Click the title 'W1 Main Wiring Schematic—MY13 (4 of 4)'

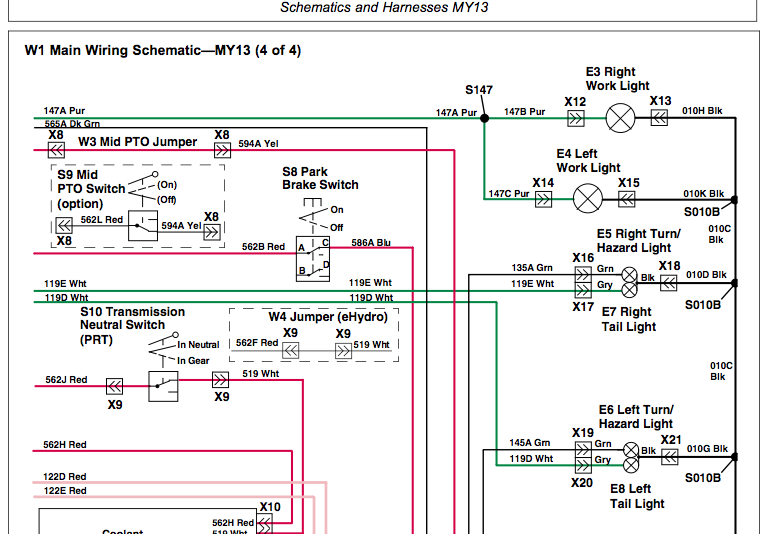pos(163,50)
